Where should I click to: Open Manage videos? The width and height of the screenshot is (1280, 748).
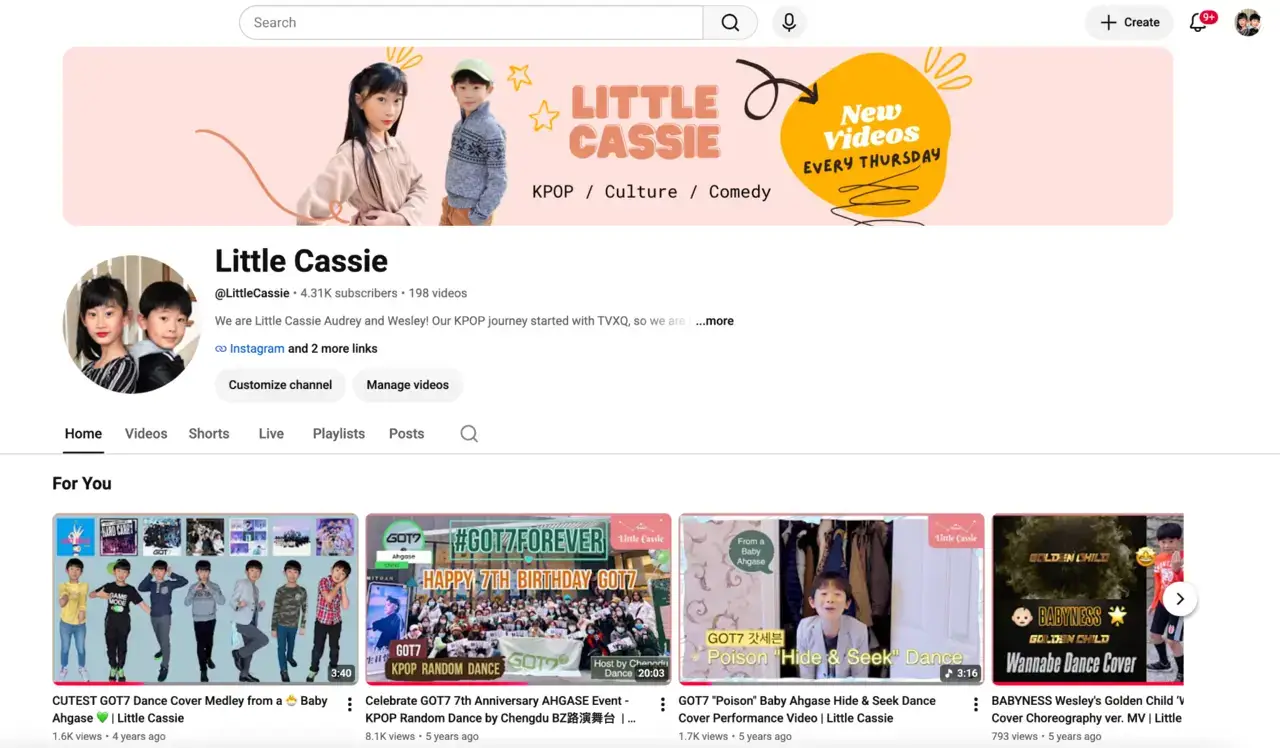tap(408, 385)
